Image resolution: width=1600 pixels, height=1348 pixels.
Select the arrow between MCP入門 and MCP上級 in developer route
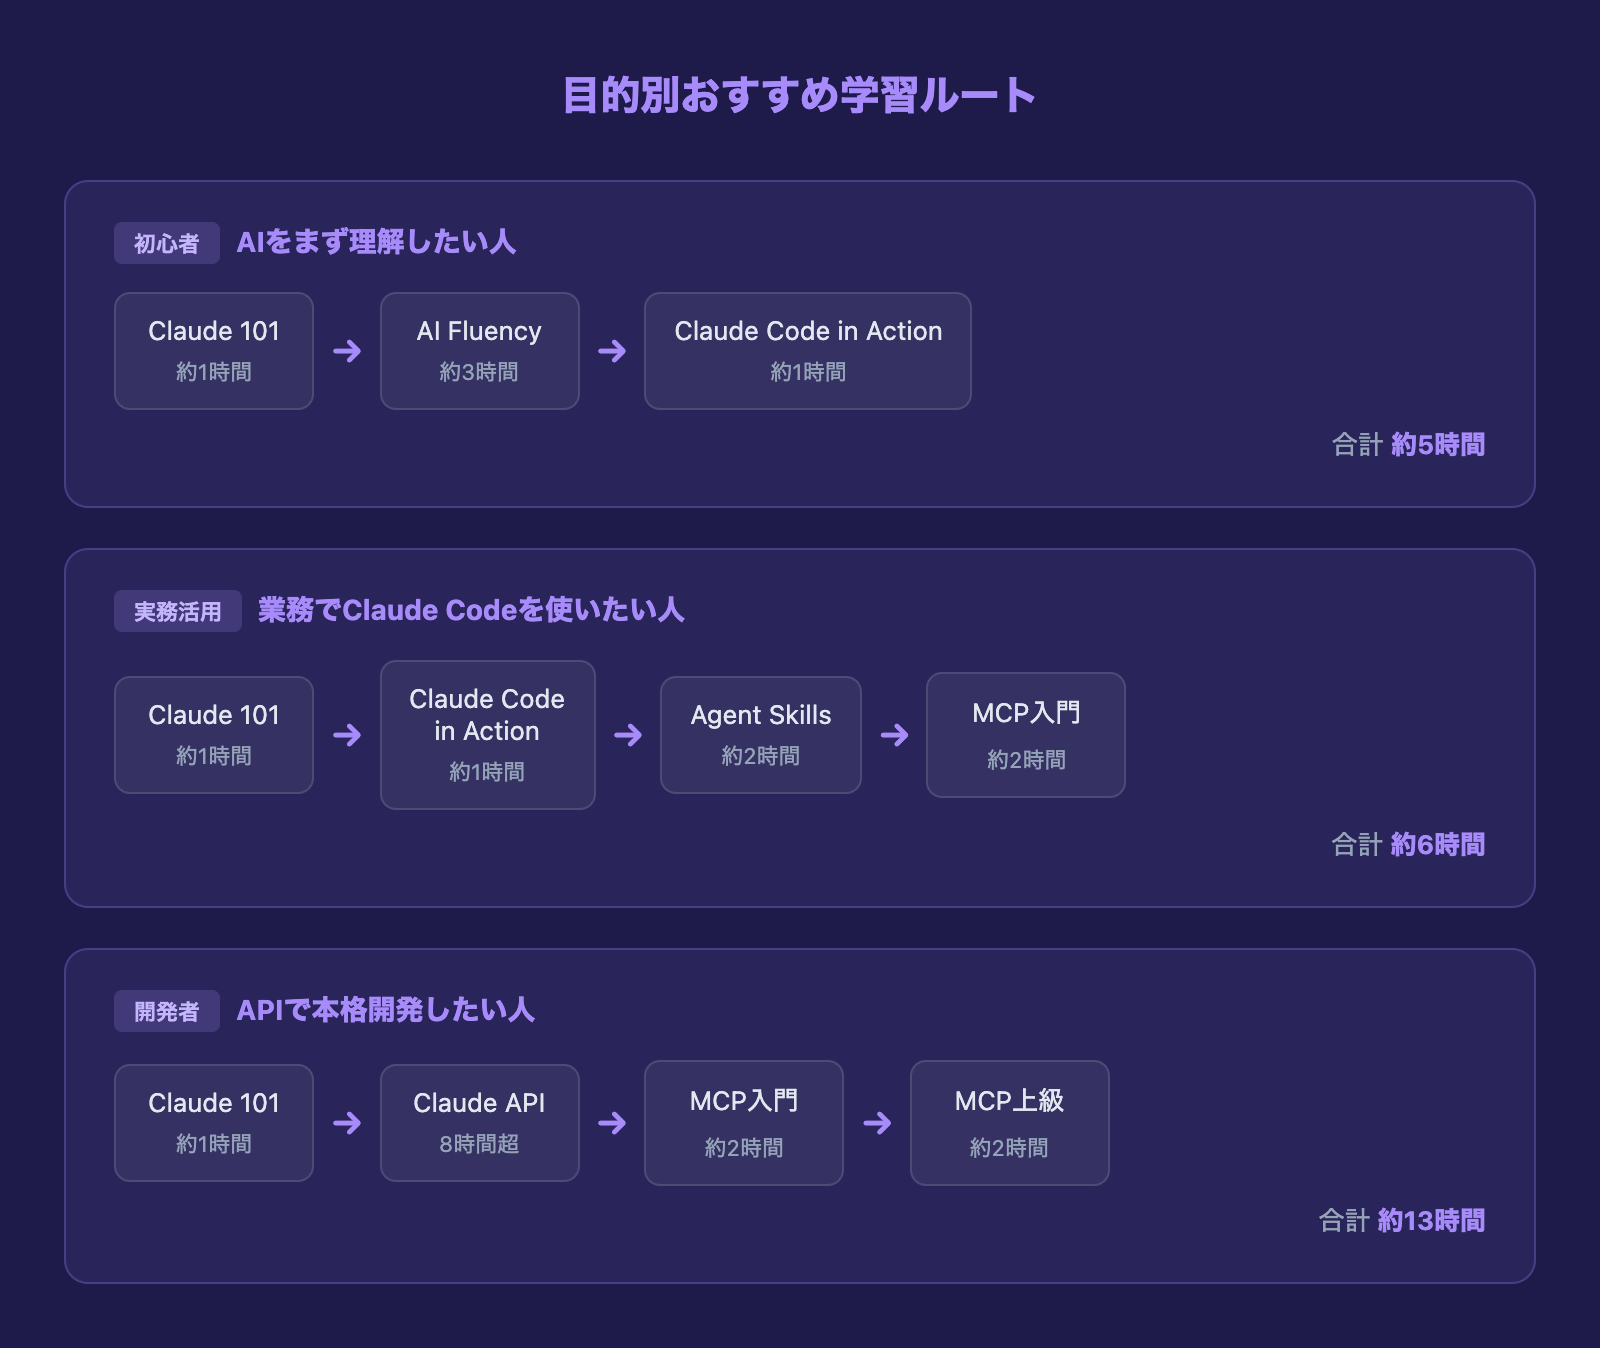pos(877,1122)
